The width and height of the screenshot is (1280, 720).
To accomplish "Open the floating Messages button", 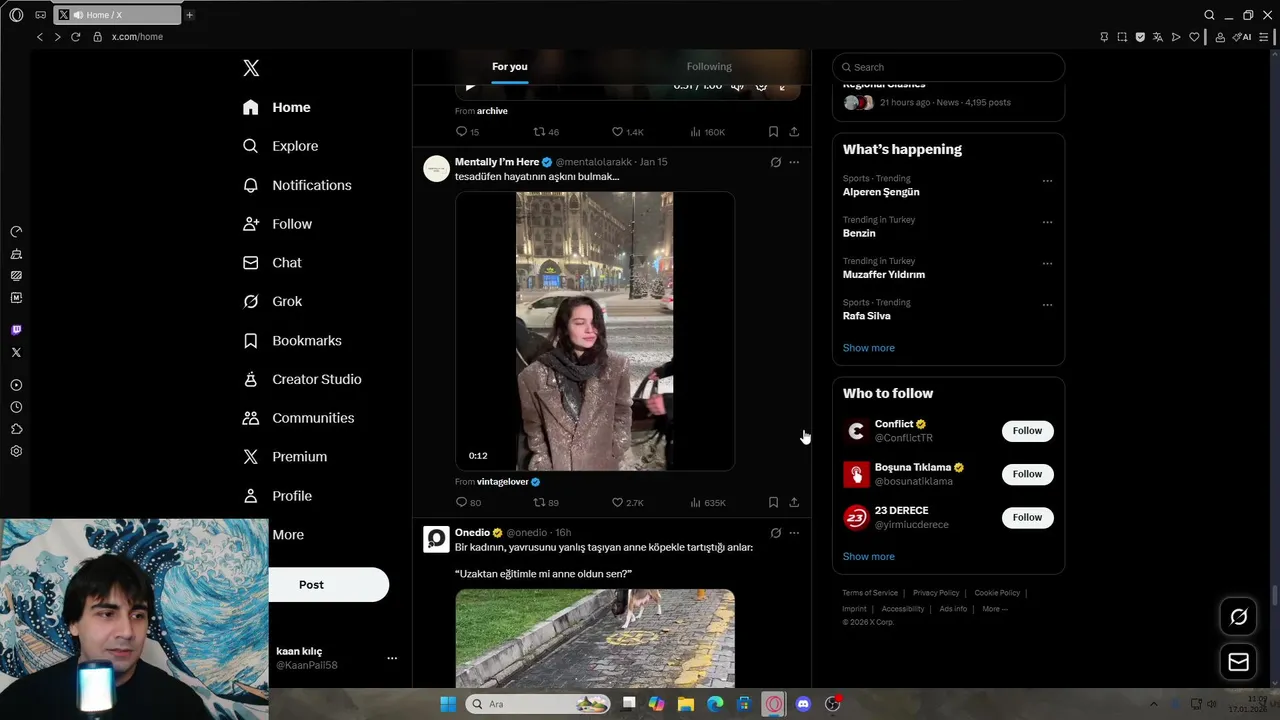I will [1238, 662].
